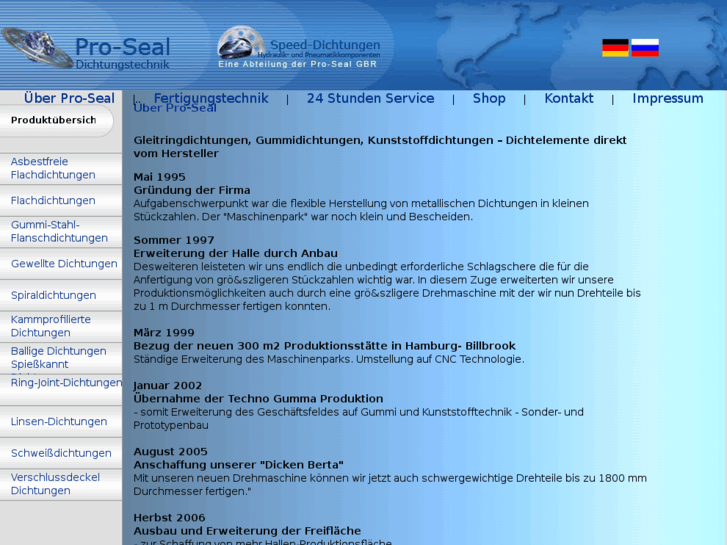Navigate to Schweißdichtungen
The height and width of the screenshot is (545, 727).
[61, 453]
